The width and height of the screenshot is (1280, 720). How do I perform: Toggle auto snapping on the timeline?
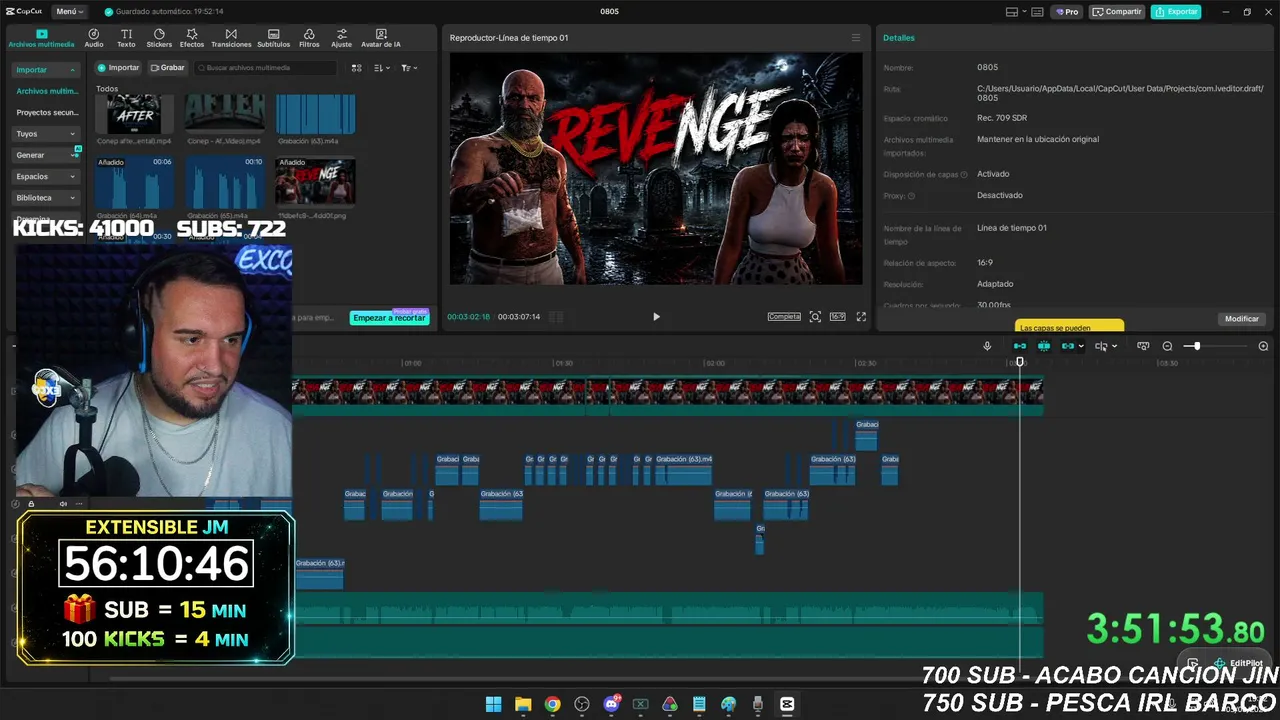1044,346
